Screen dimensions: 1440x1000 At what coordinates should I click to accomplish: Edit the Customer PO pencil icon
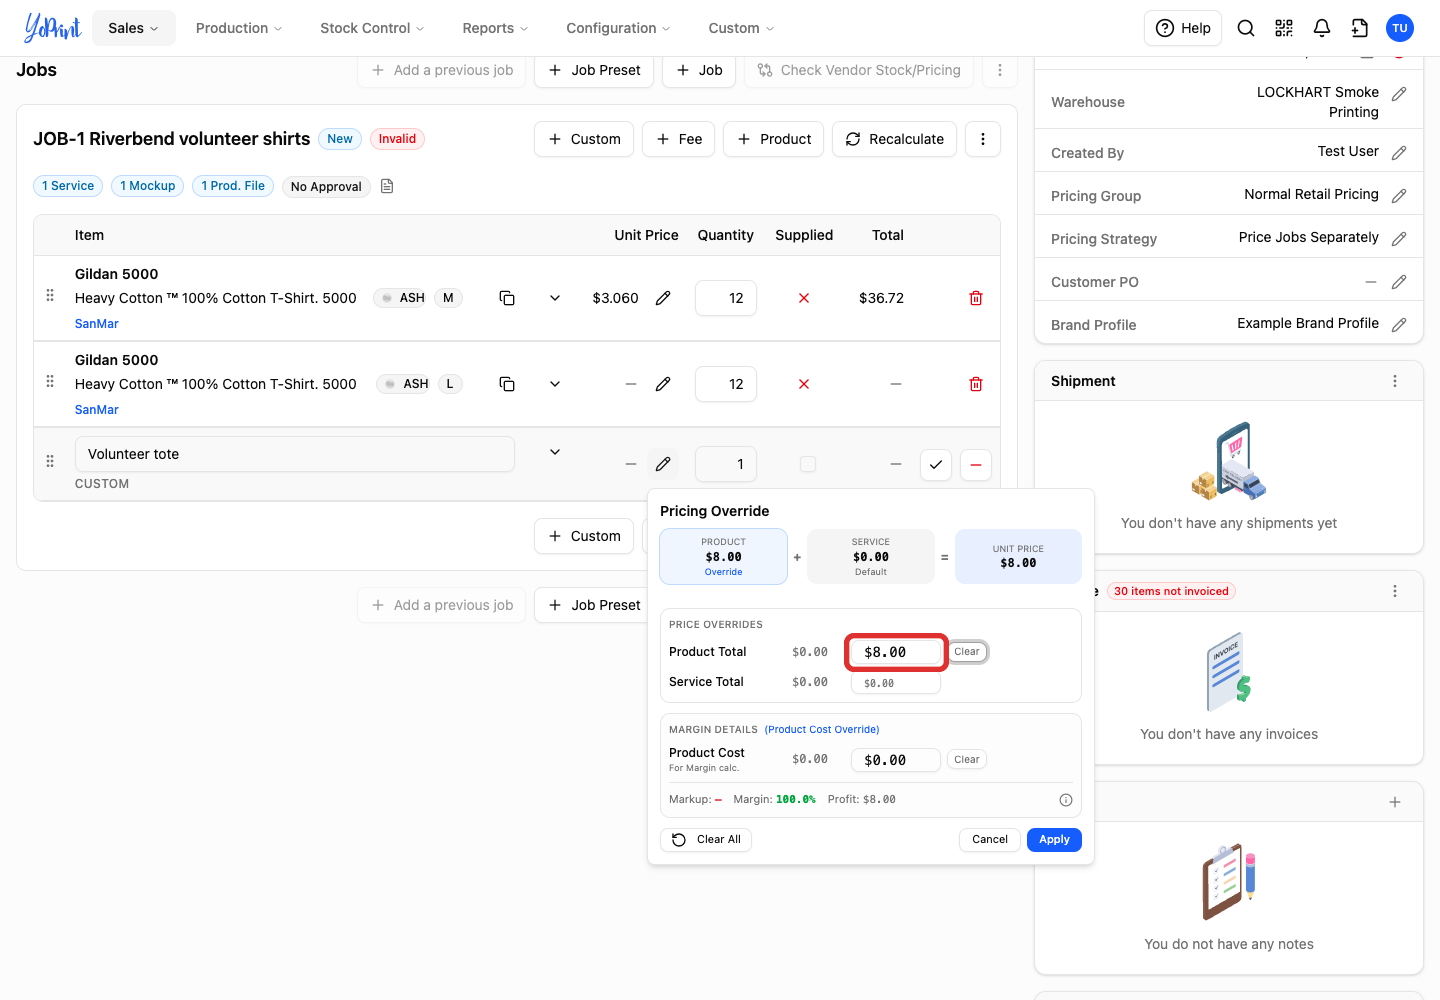click(x=1399, y=282)
